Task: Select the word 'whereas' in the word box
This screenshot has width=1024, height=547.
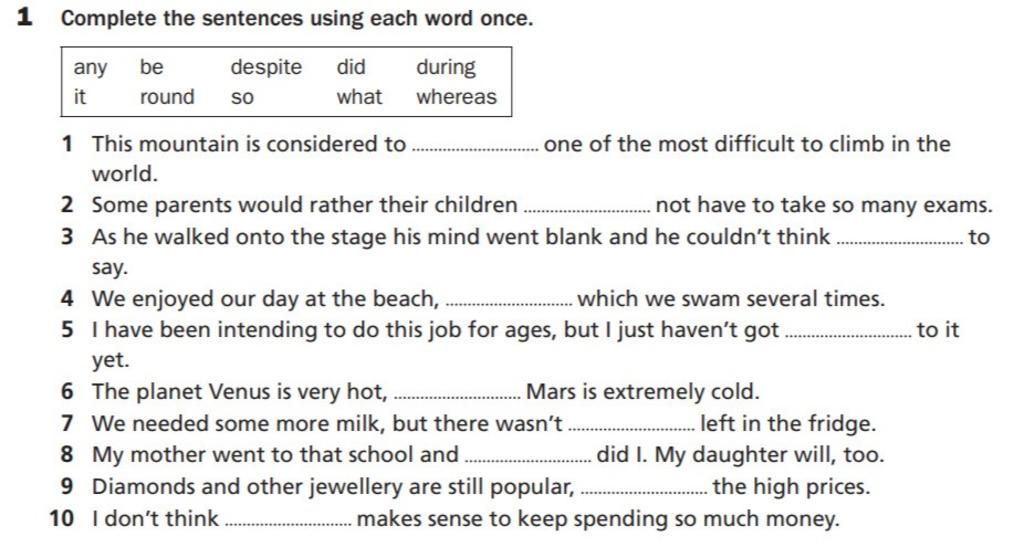Action: coord(456,97)
